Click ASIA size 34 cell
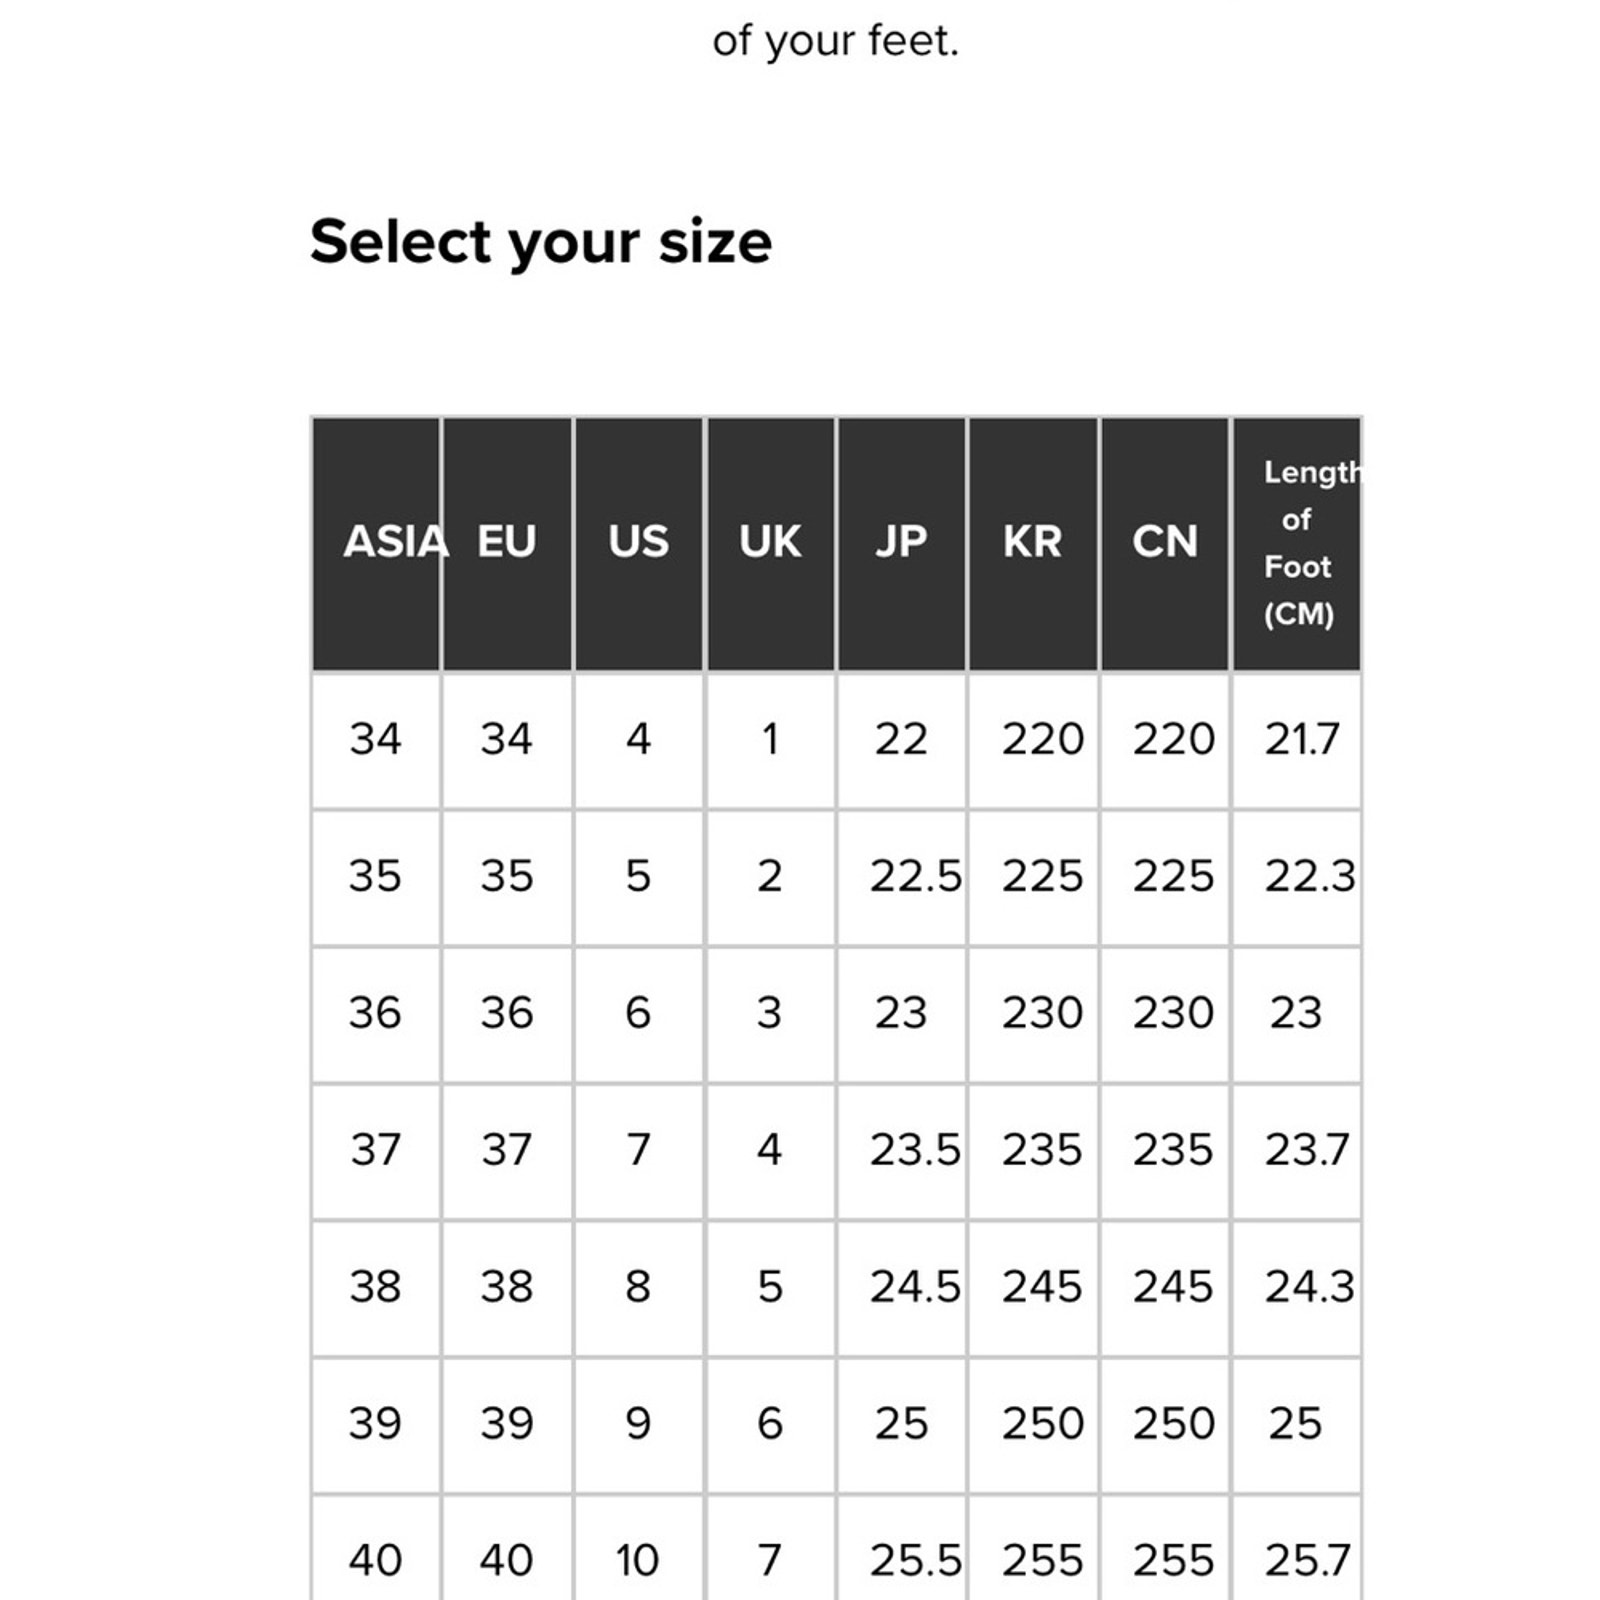1600x1600 pixels. [376, 740]
